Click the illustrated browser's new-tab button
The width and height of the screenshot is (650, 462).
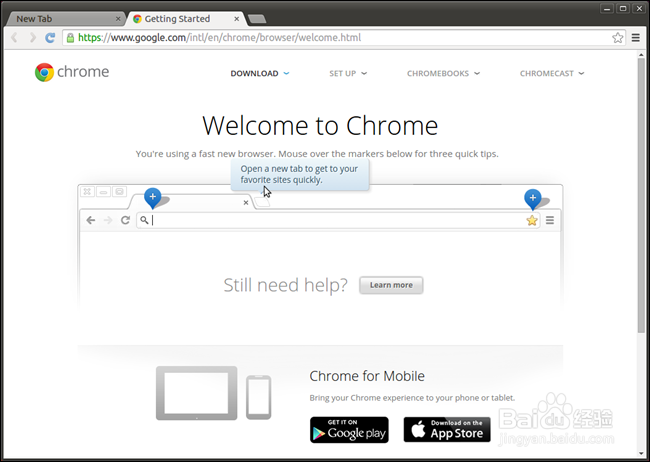coord(262,202)
